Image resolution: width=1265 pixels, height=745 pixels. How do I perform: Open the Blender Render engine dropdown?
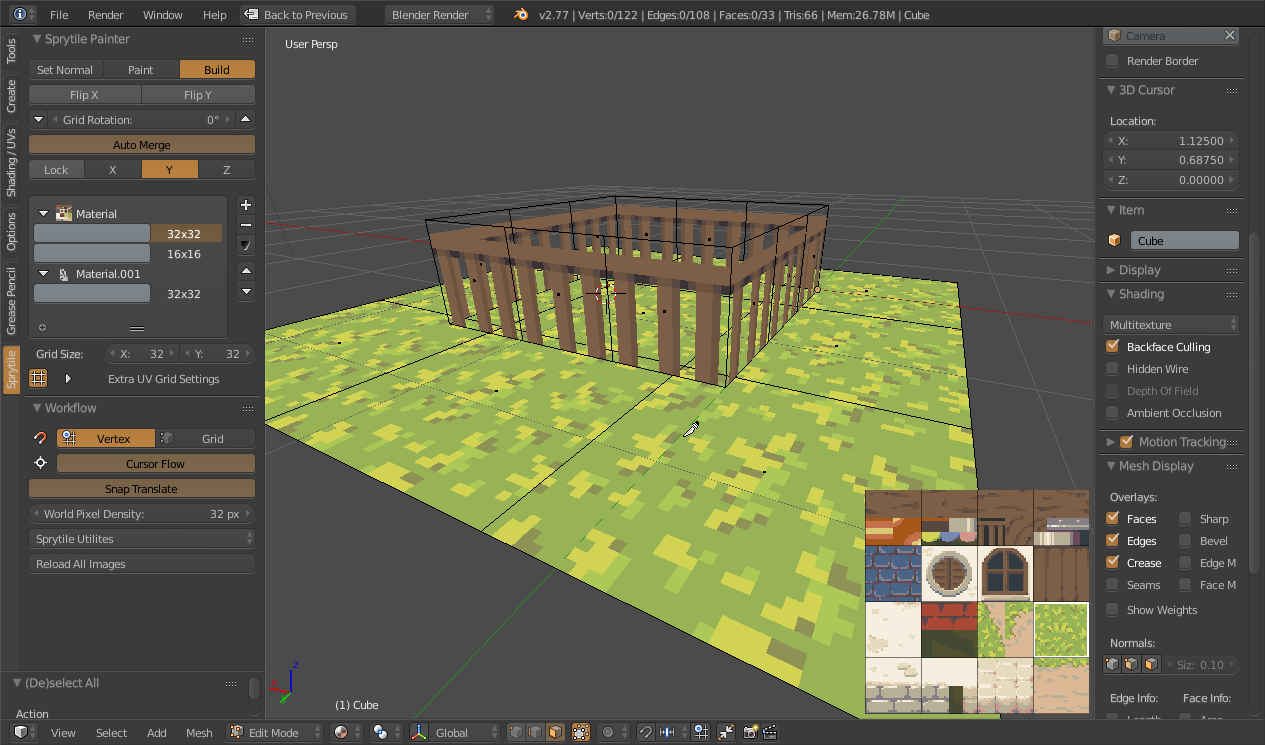click(440, 14)
